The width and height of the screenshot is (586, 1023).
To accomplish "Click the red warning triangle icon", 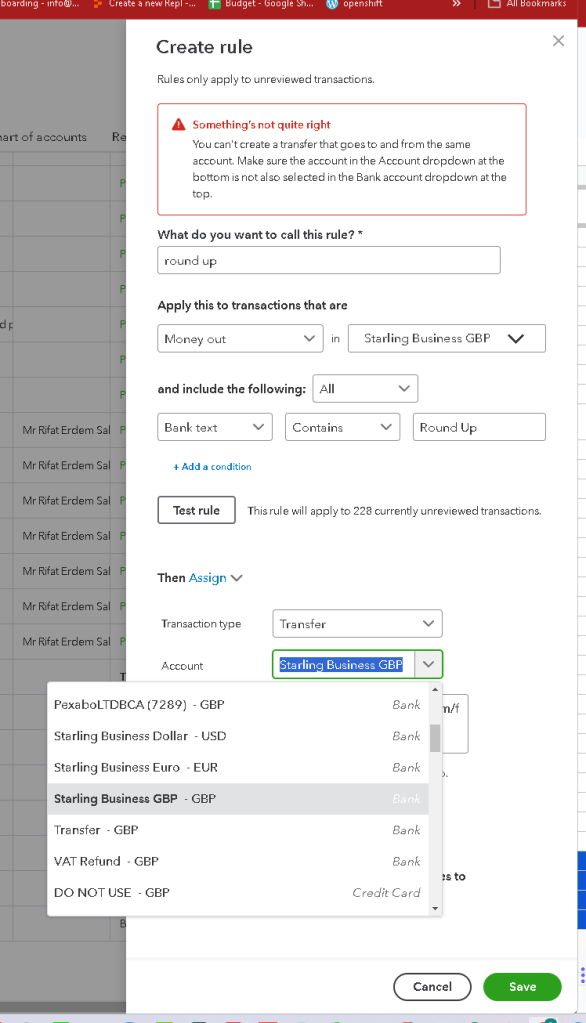I will click(178, 124).
